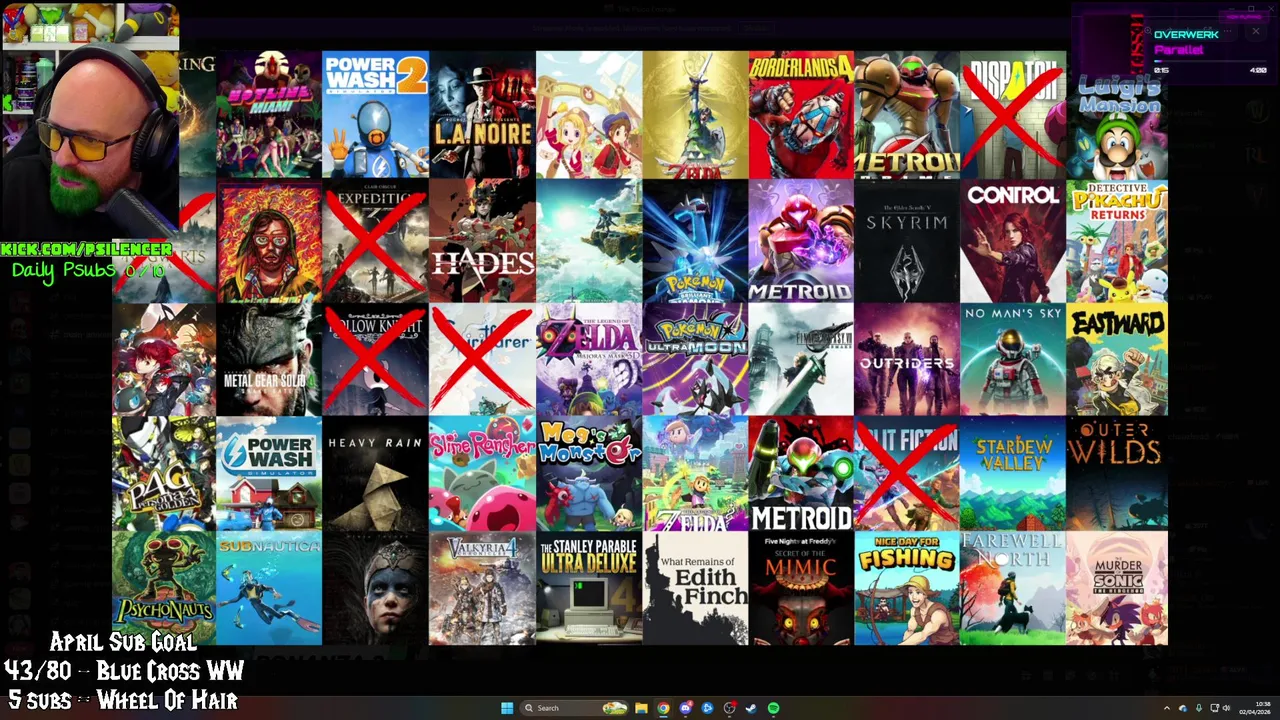
Task: Select the Persona 5 red-haired character cover
Action: (164, 359)
